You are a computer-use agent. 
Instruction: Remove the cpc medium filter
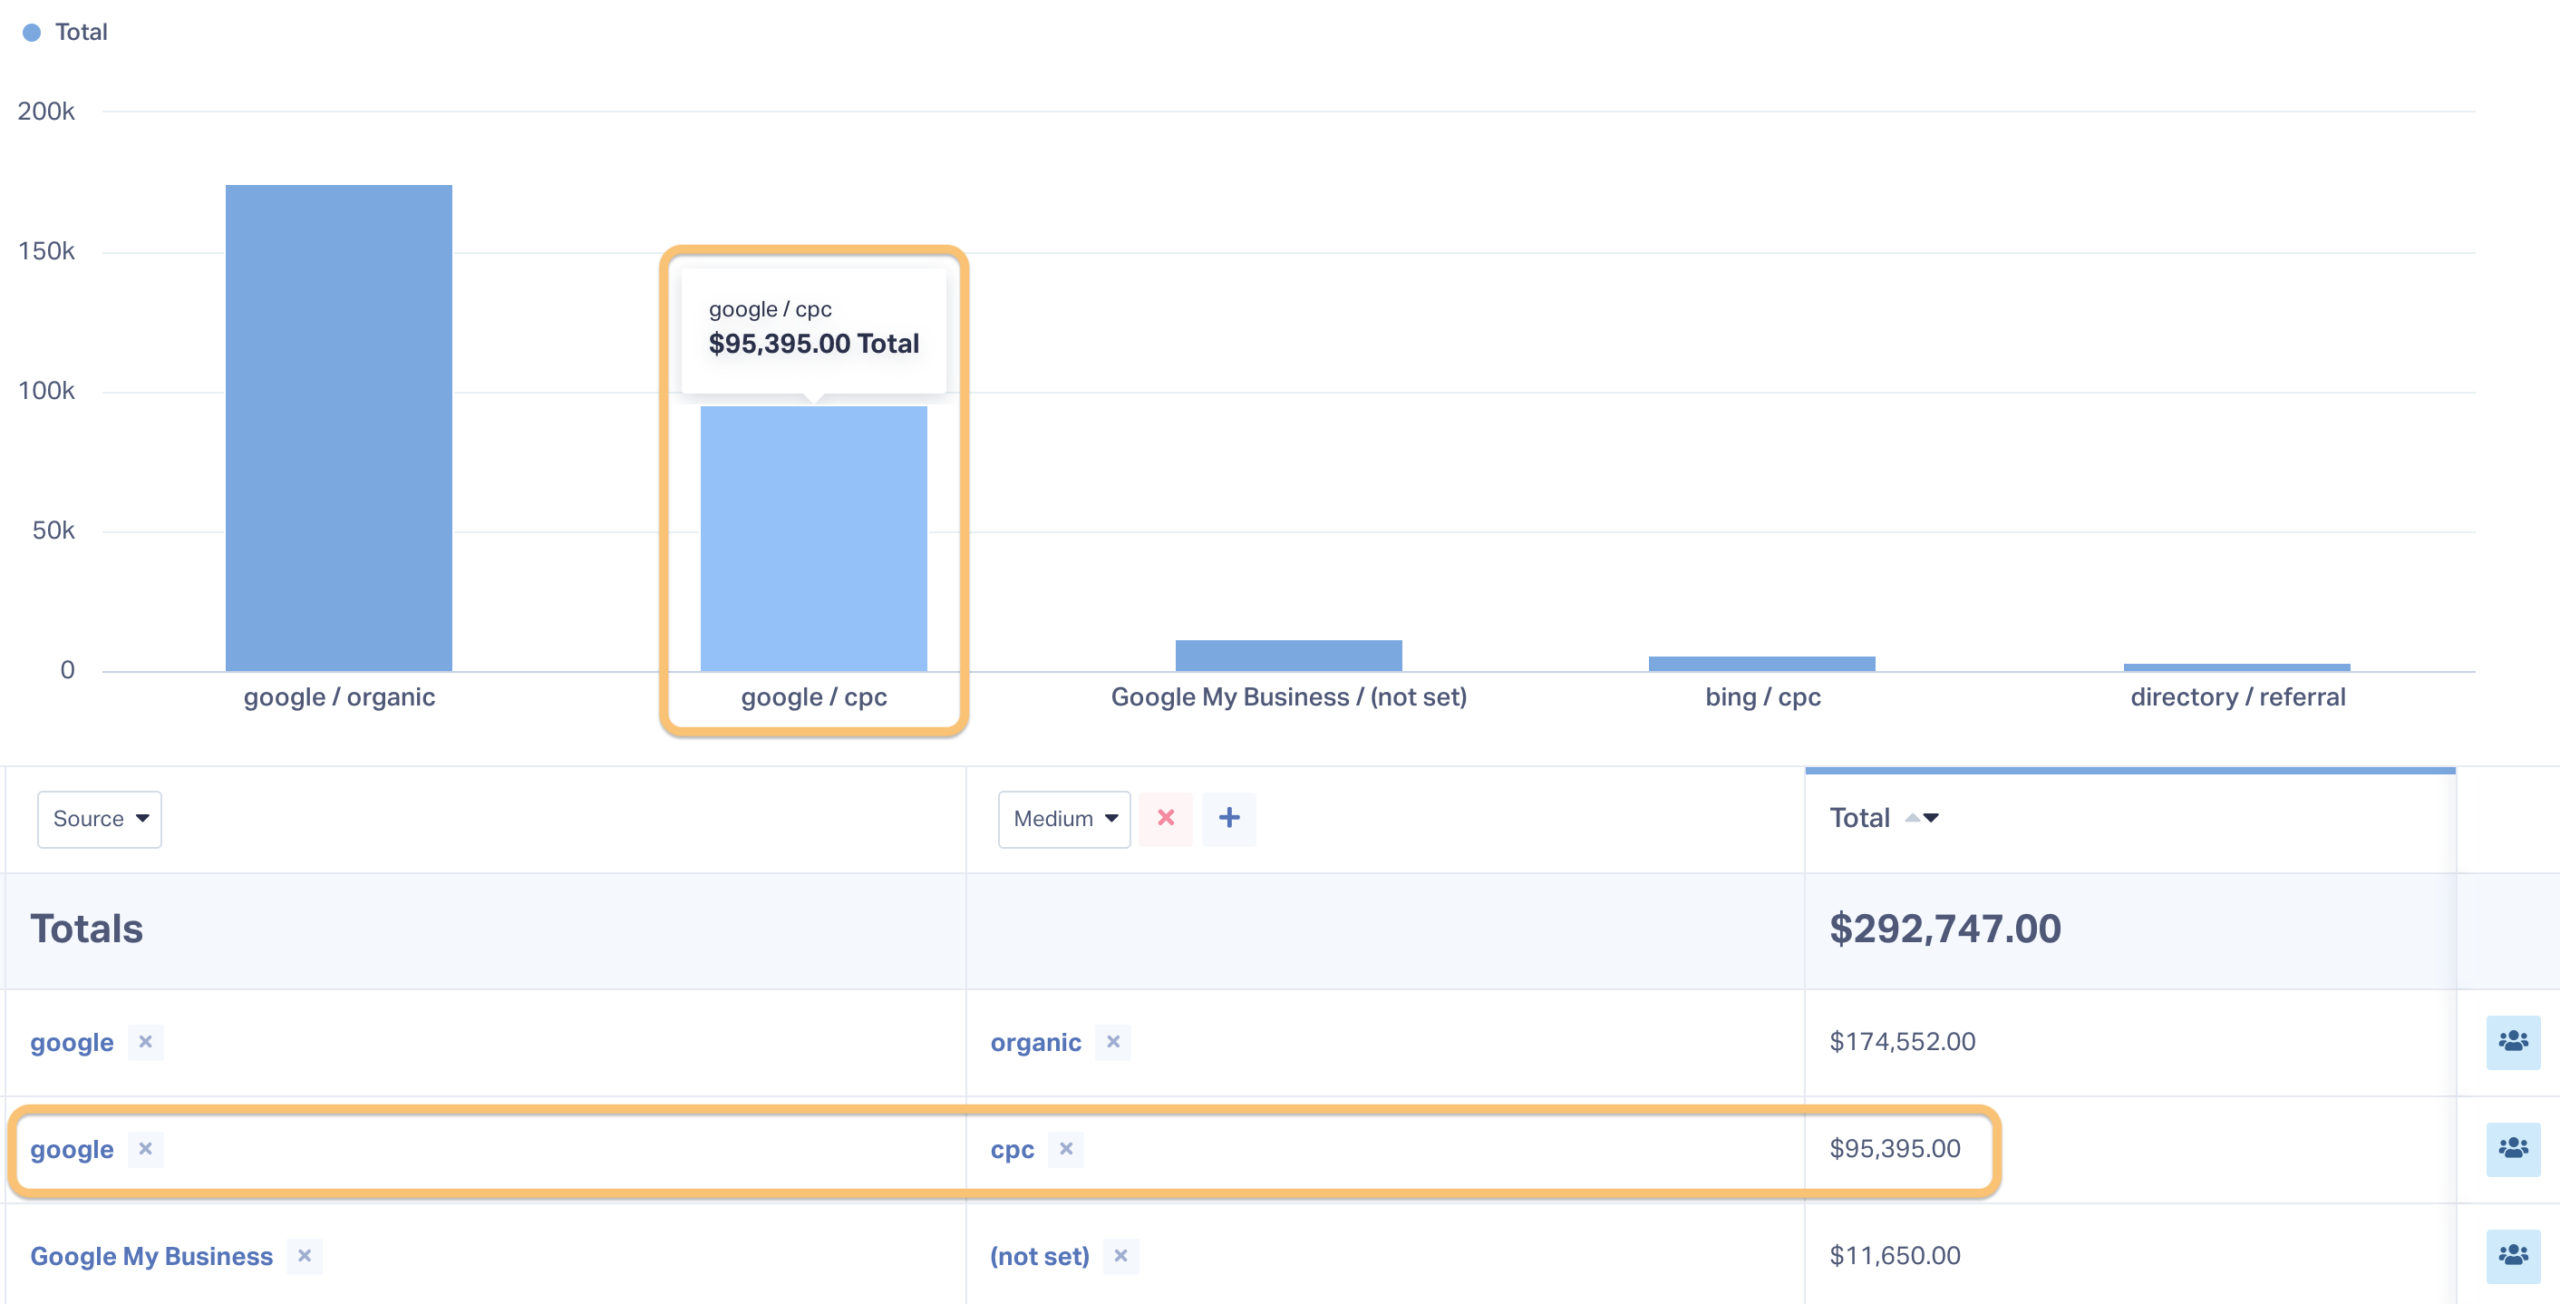click(1066, 1149)
